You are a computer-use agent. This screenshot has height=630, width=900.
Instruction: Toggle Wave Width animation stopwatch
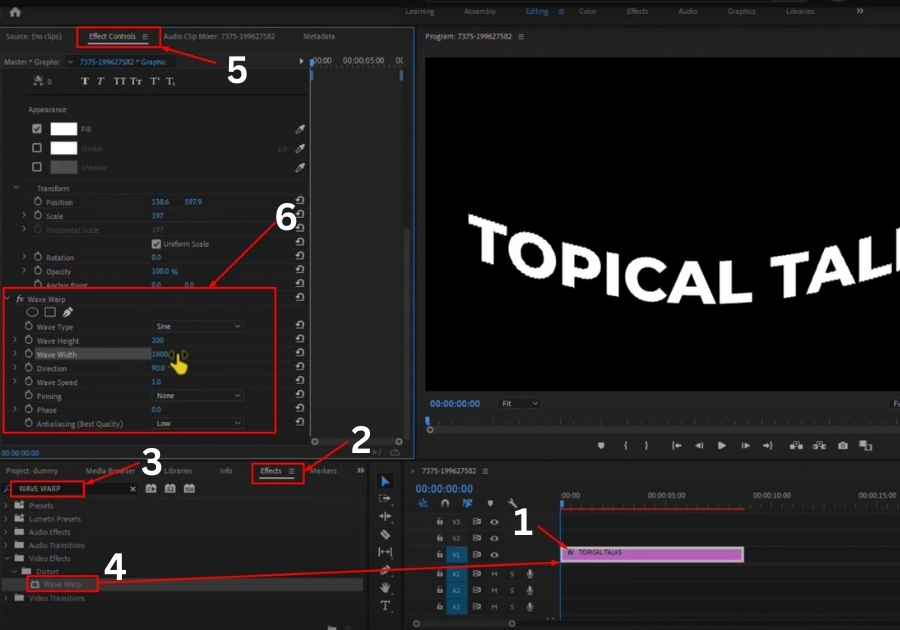click(29, 354)
